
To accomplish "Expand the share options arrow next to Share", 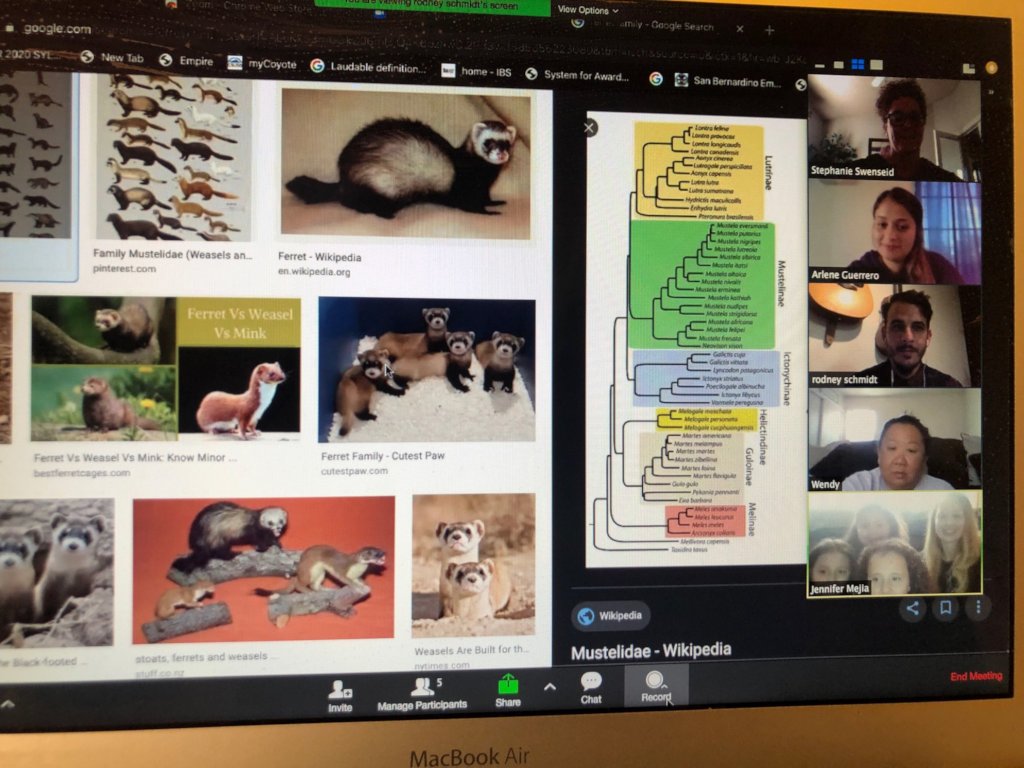I will click(549, 687).
